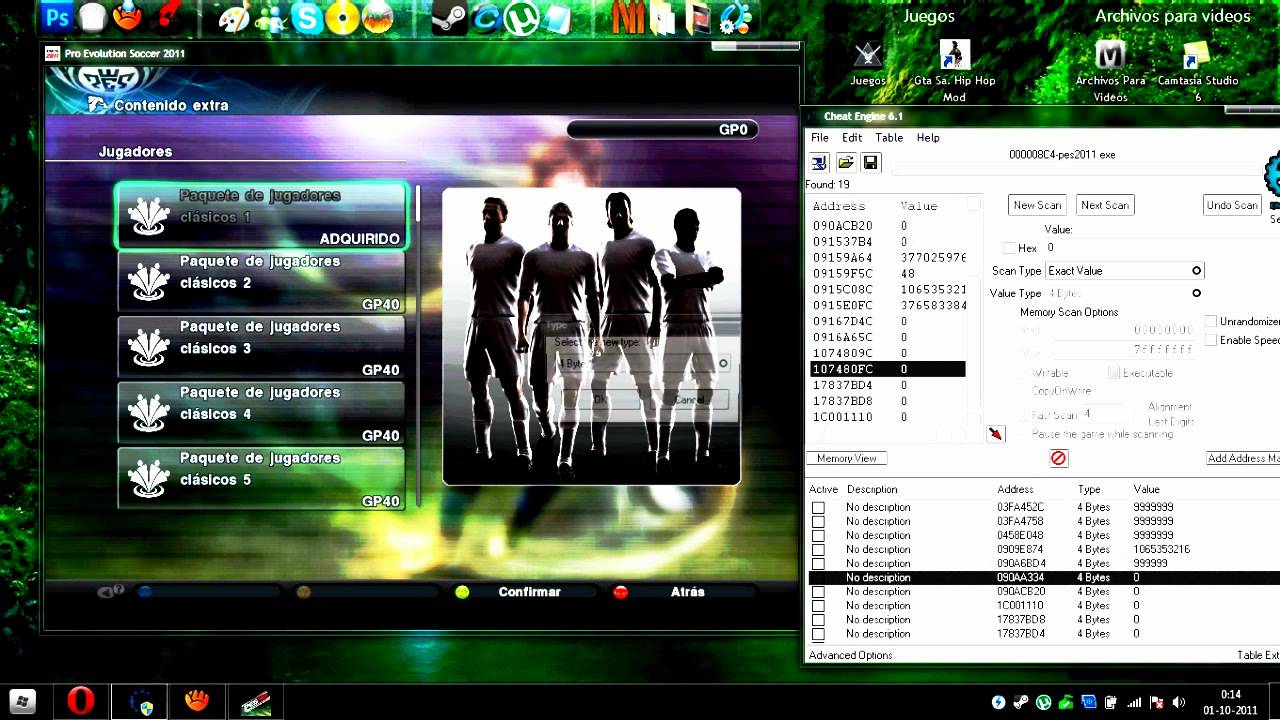Open uTorrent from the top dock
Image resolution: width=1280 pixels, height=720 pixels.
522,18
